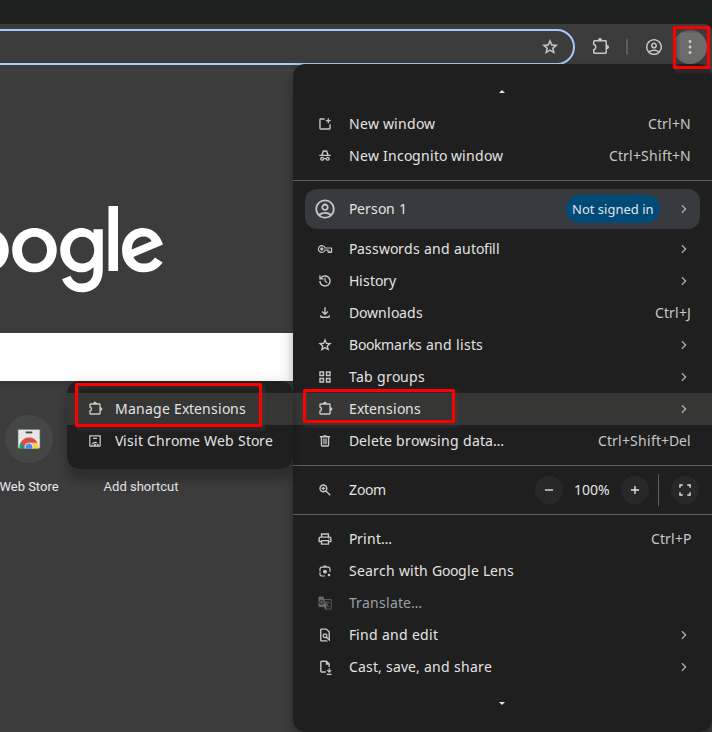
Task: Bookmark this tab with the star icon
Action: (x=550, y=47)
